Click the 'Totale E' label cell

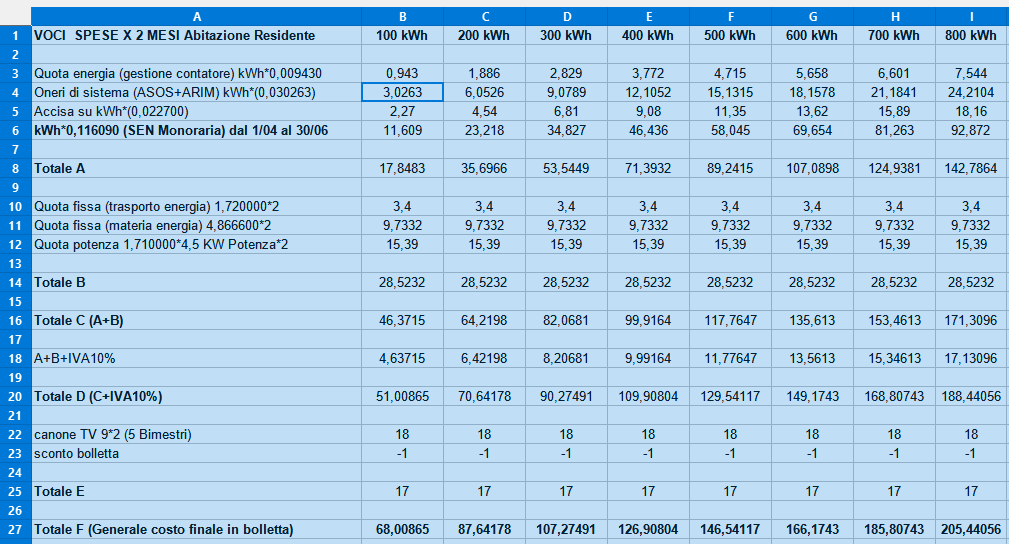point(196,492)
